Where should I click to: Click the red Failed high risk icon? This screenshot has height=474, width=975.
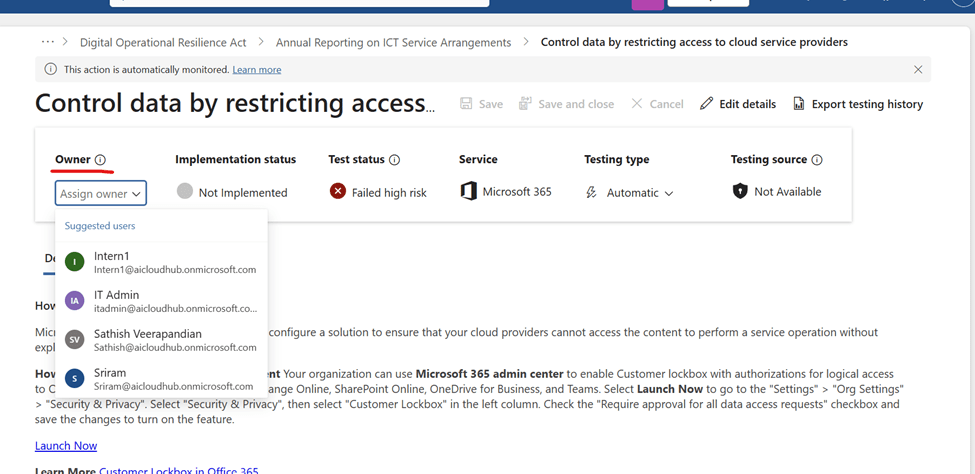338,191
